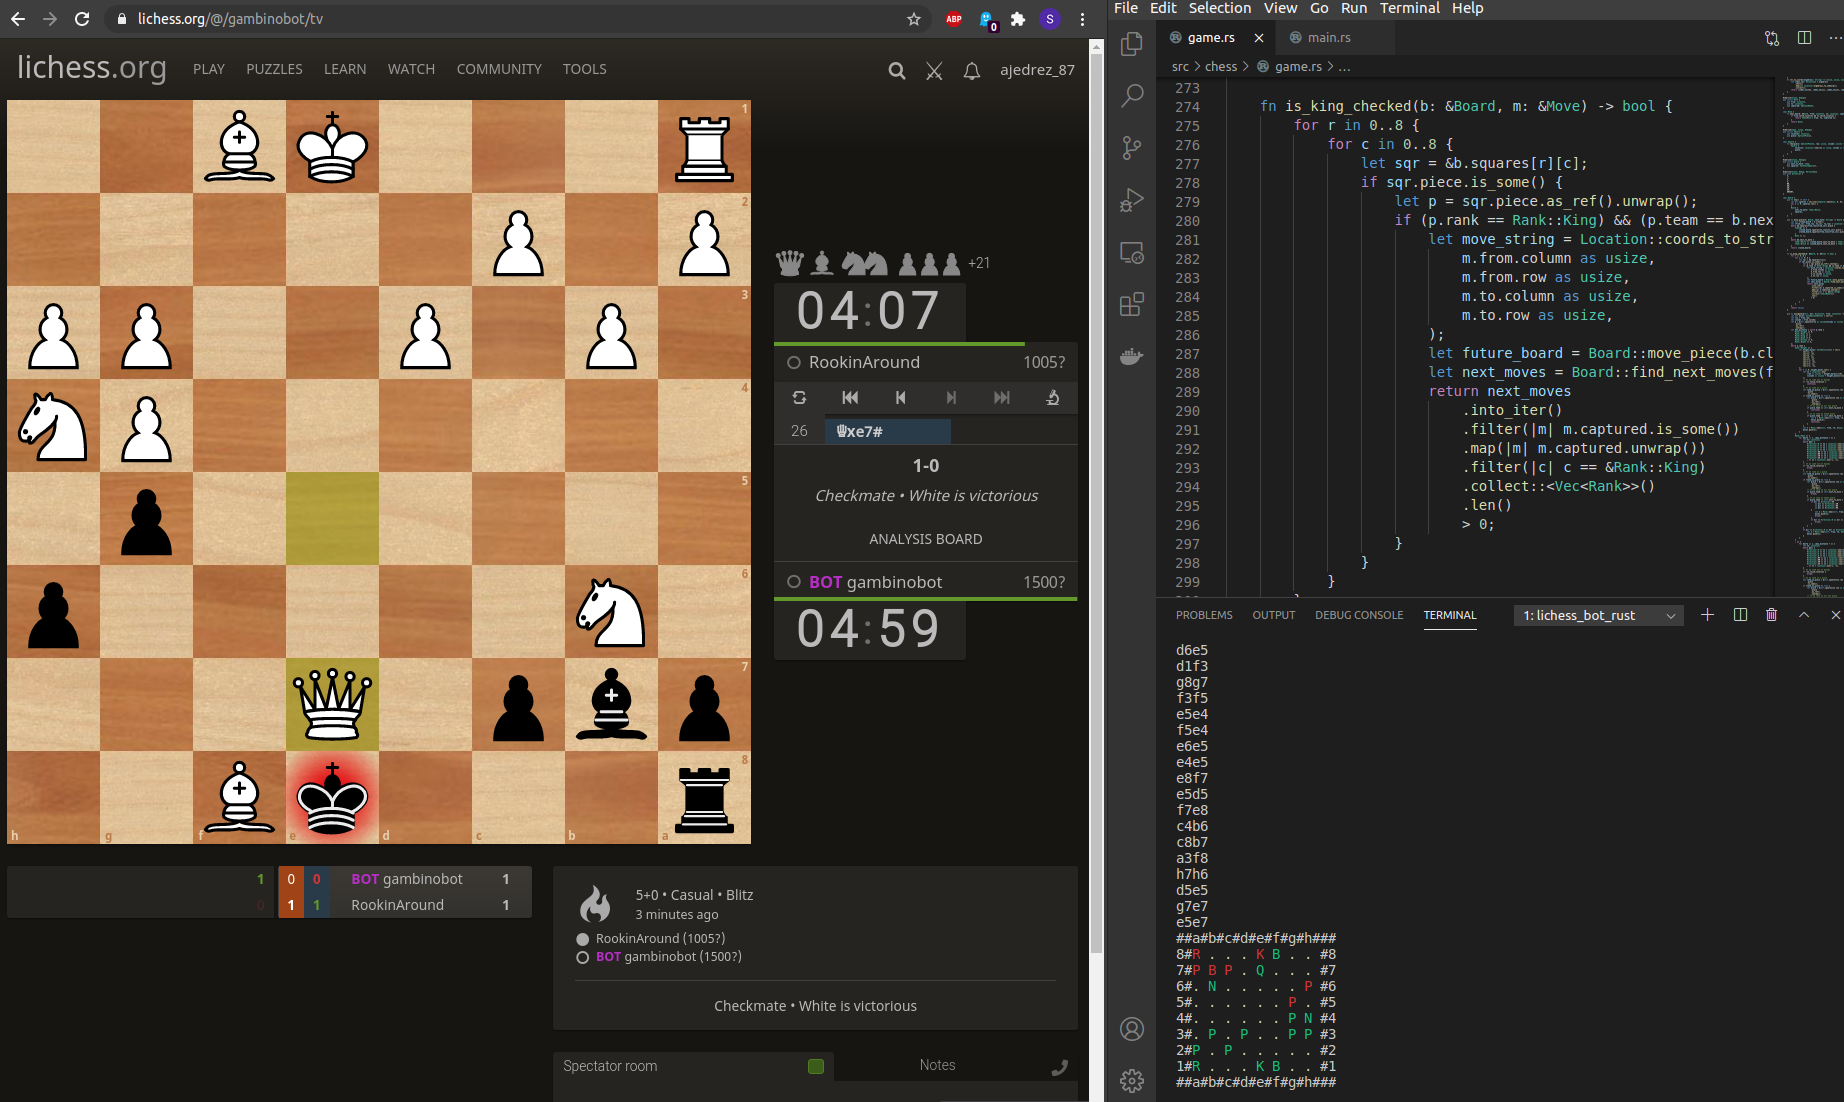The width and height of the screenshot is (1844, 1102).
Task: Open VS Code Terminal menu
Action: [1410, 8]
